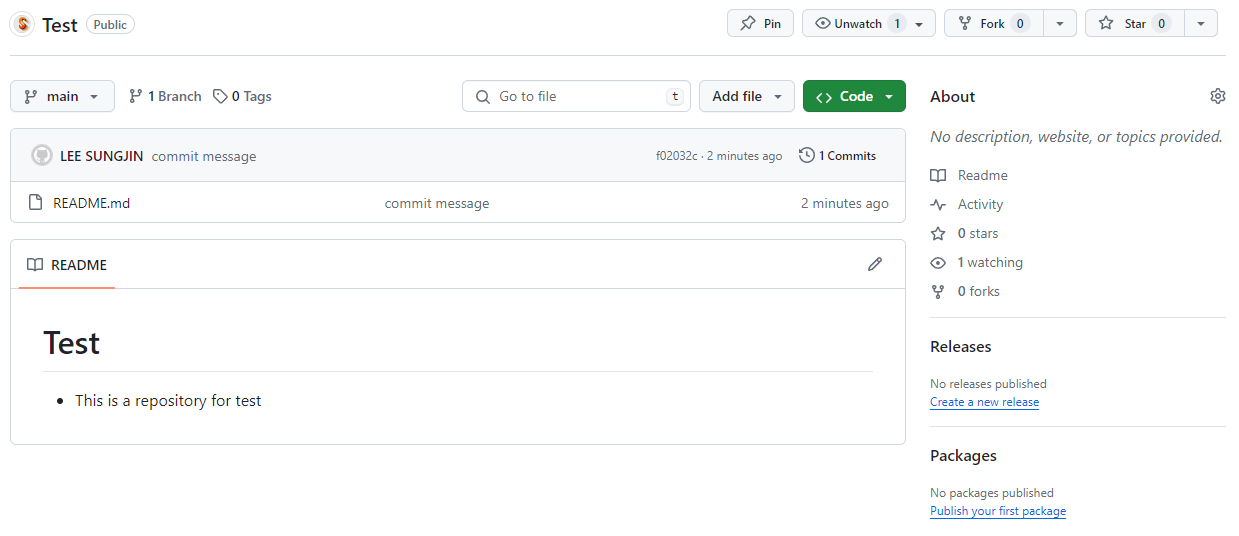Click the README.md file icon
Screen dimensions: 1239x536
36,203
